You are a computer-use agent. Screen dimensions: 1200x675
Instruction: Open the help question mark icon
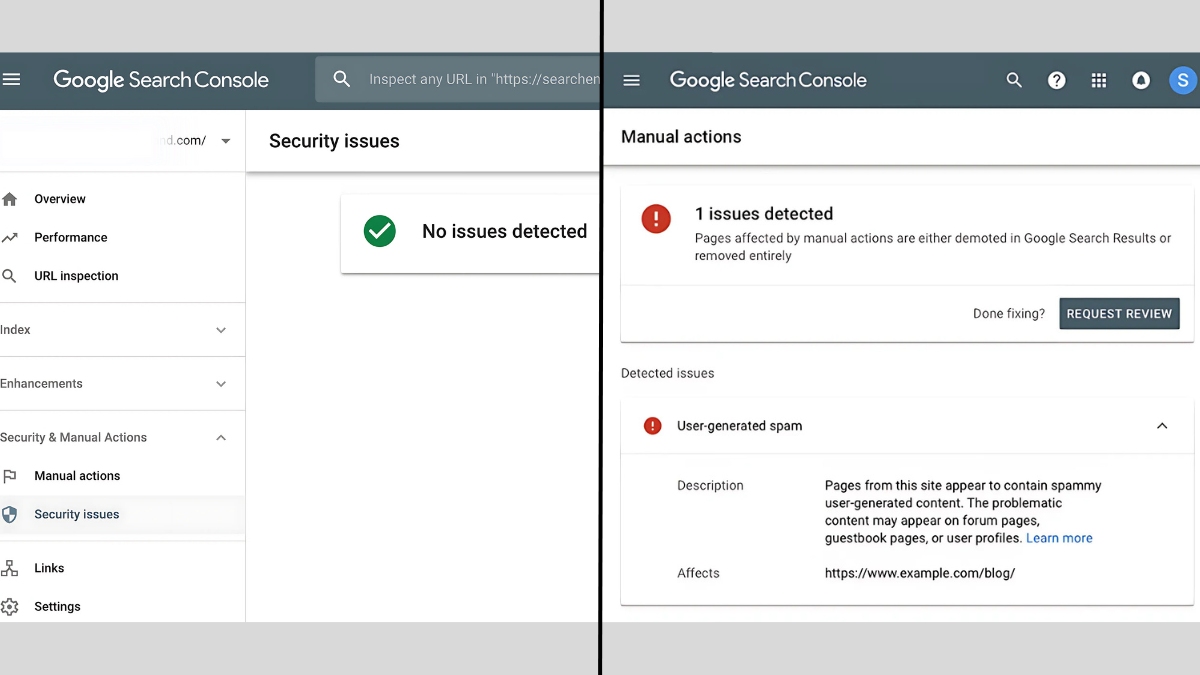1056,80
